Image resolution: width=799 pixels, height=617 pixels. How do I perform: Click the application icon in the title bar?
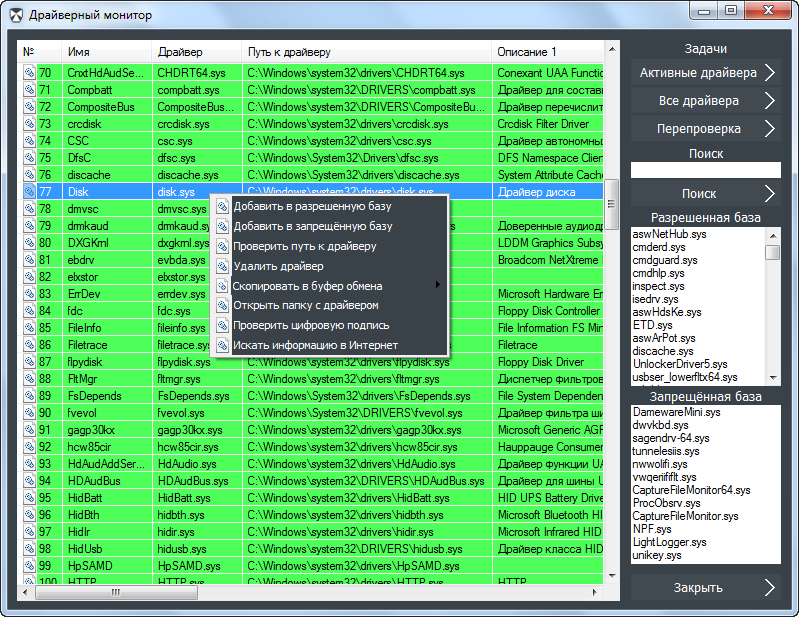[x=14, y=15]
